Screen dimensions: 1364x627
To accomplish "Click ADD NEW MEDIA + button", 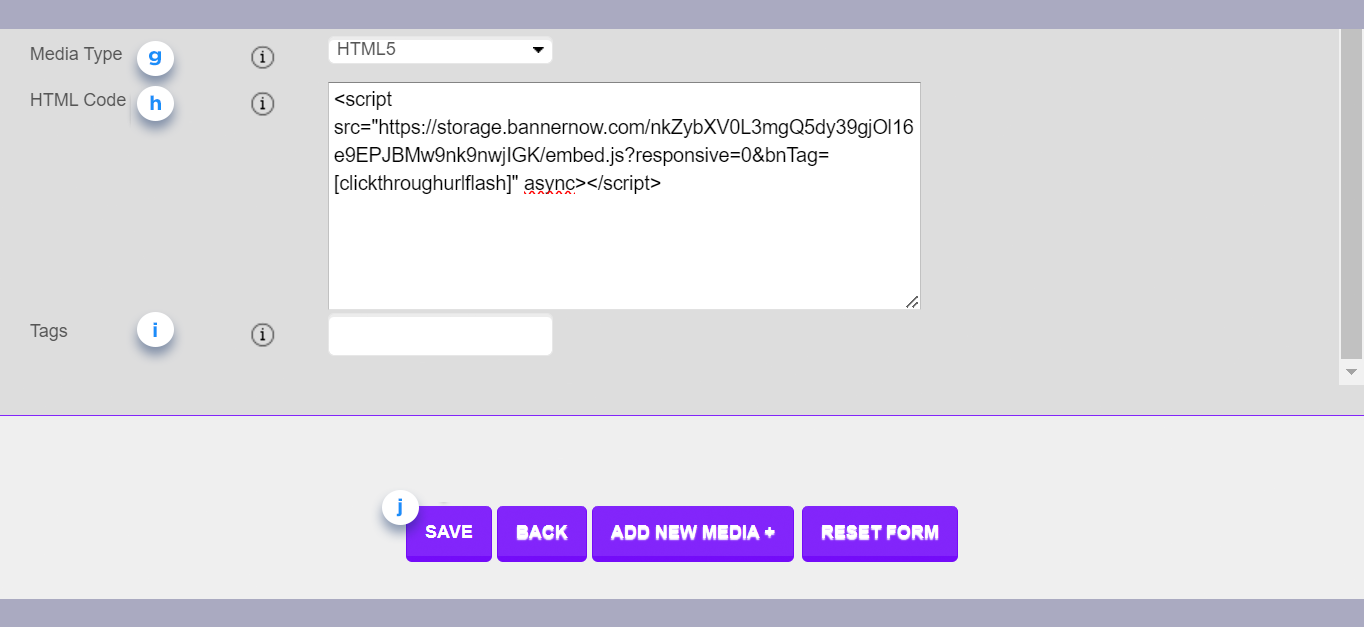I will pos(693,533).
